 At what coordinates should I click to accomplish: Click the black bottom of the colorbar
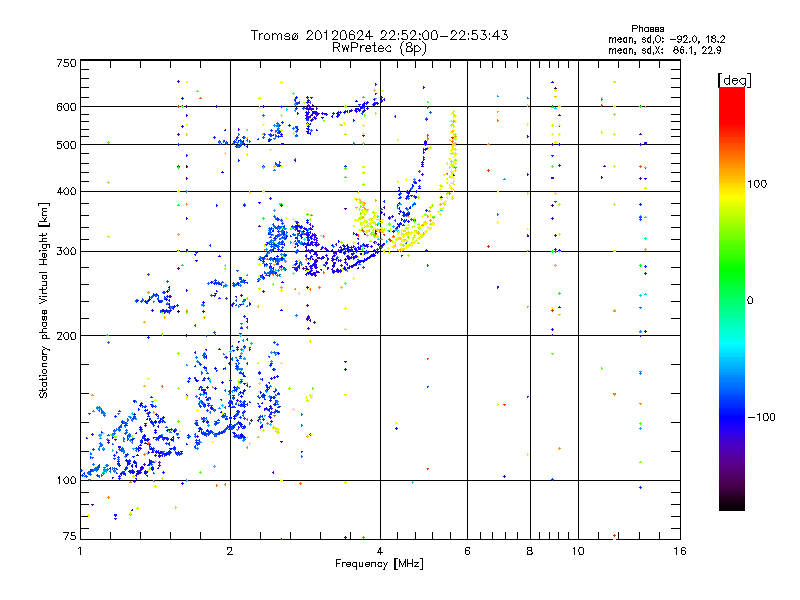(732, 504)
